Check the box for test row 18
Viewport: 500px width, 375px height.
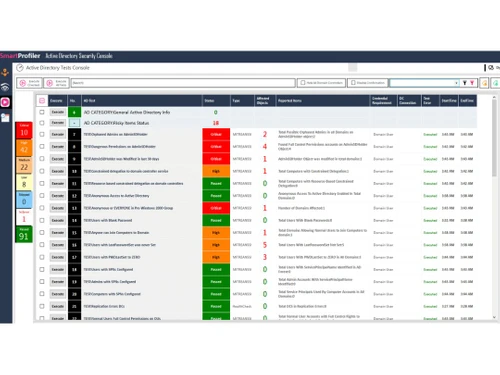pyautogui.click(x=42, y=269)
